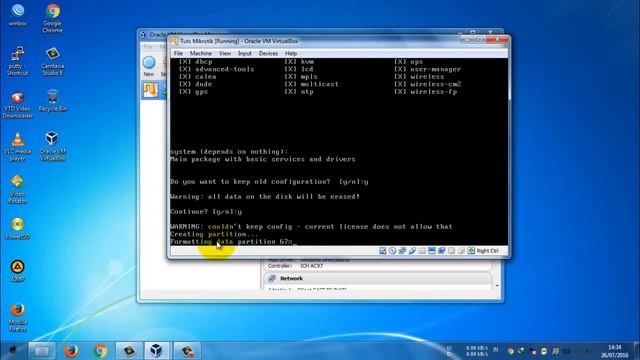Click the hard disk activity status icon
The height and width of the screenshot is (360, 640).
[382, 251]
